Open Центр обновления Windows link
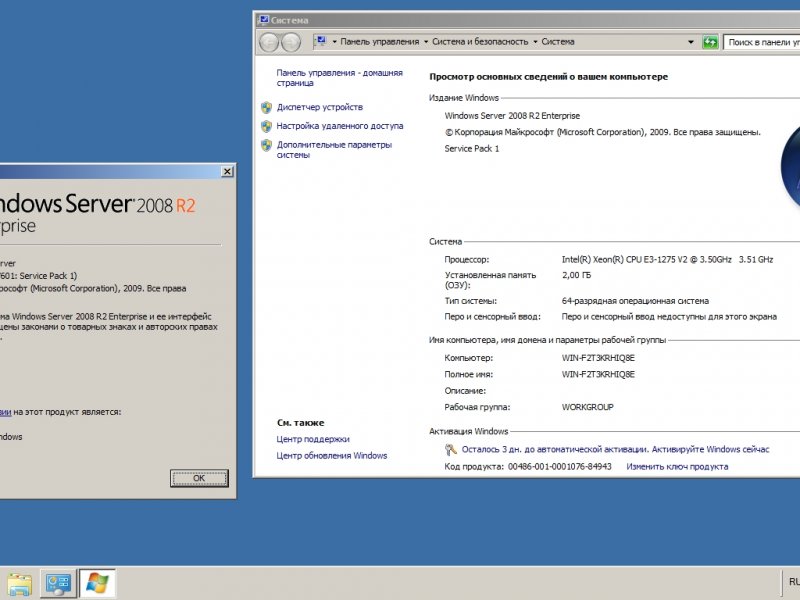Image resolution: width=800 pixels, height=600 pixels. 332,456
